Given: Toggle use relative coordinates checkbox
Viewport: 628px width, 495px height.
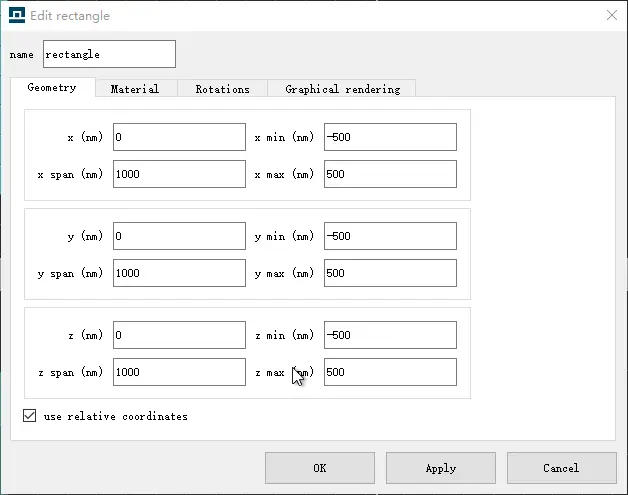Looking at the screenshot, I should (29, 416).
